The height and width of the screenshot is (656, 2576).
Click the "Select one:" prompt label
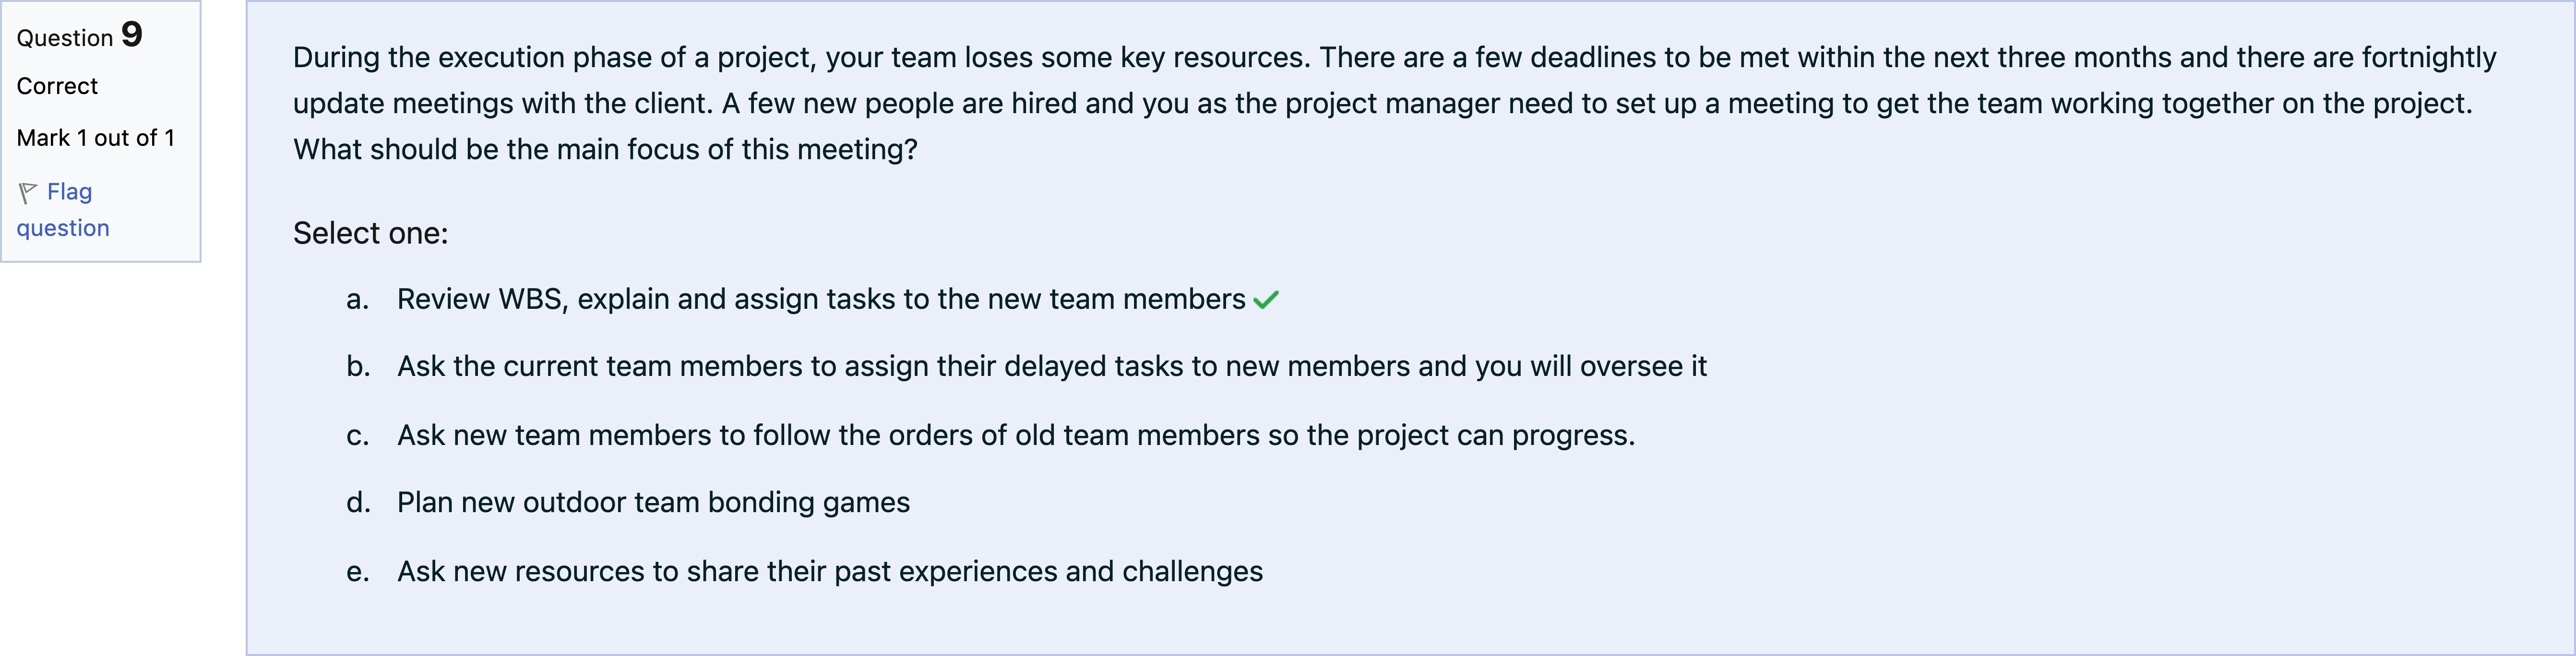(370, 234)
